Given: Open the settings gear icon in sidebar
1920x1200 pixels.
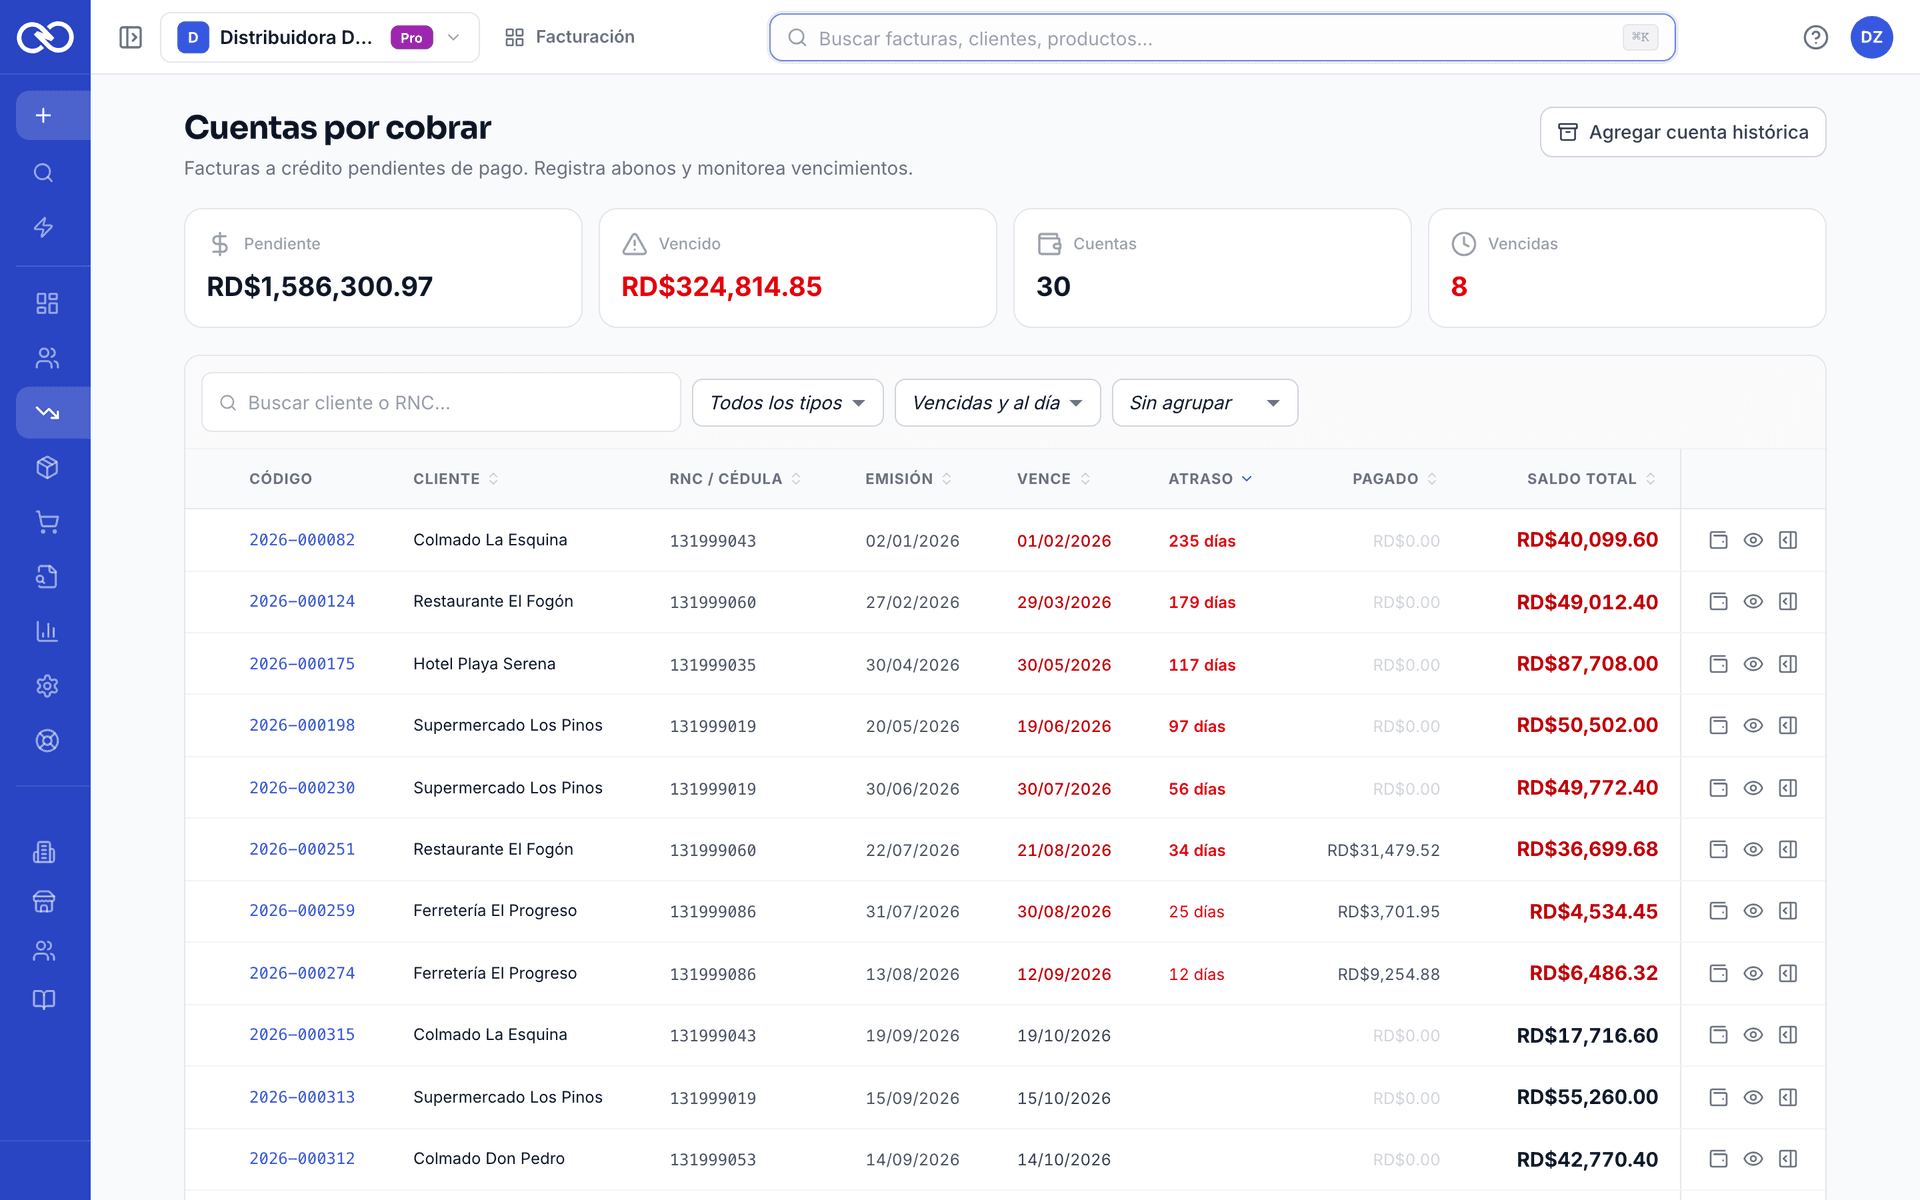Looking at the screenshot, I should pos(47,686).
